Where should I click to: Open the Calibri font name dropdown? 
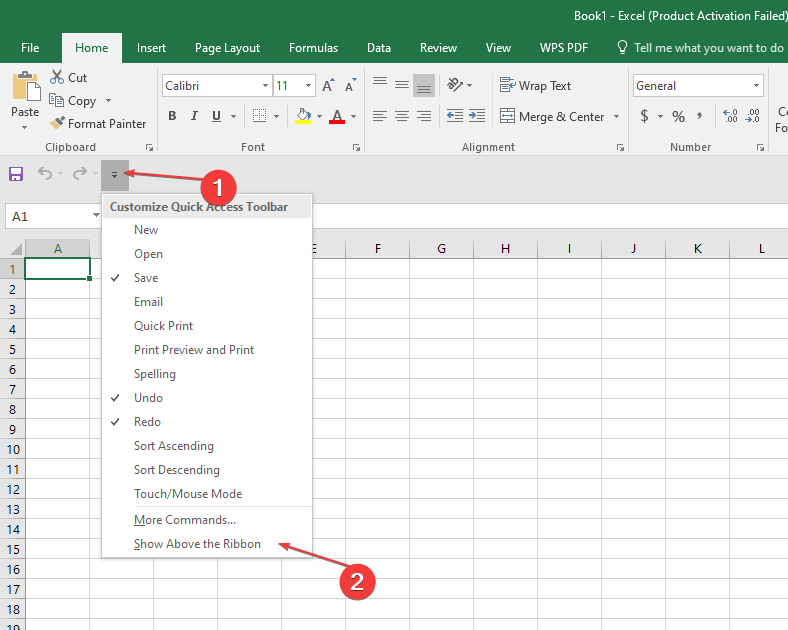pyautogui.click(x=265, y=86)
